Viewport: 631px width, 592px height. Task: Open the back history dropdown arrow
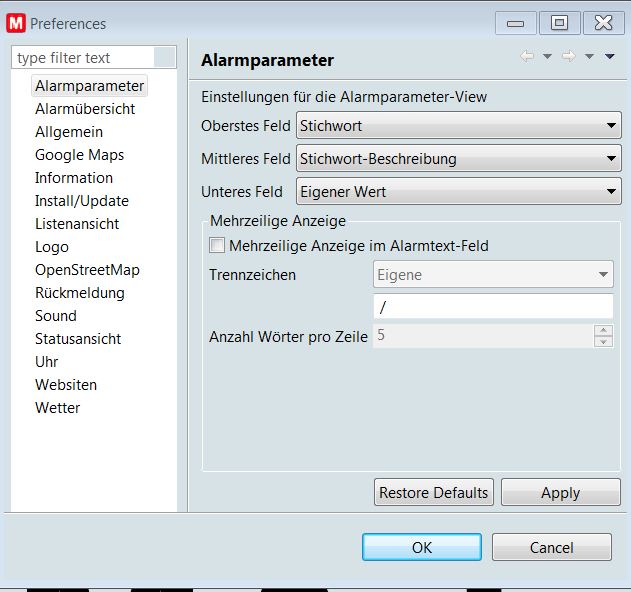pyautogui.click(x=547, y=57)
